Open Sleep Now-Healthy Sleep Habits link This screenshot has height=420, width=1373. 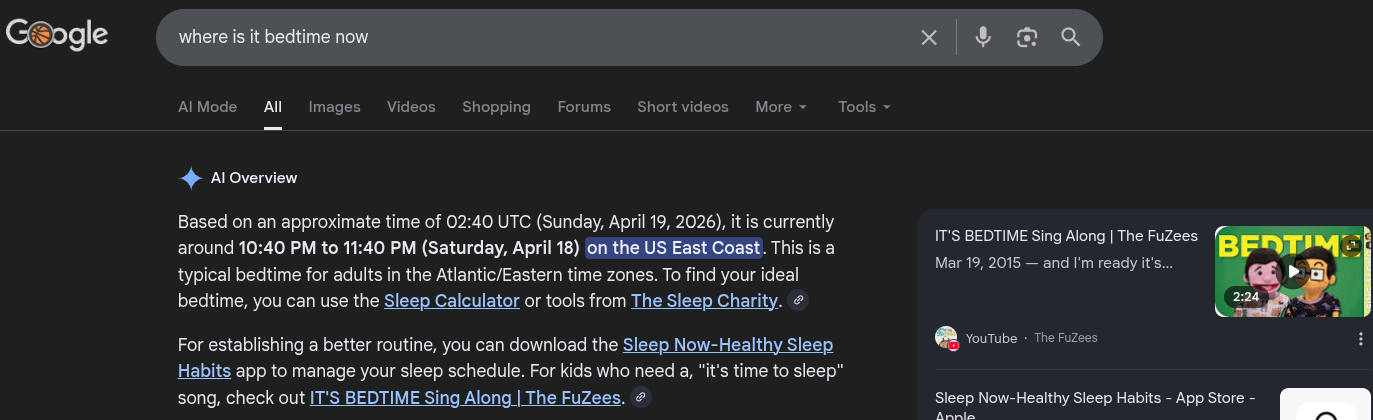pos(727,345)
